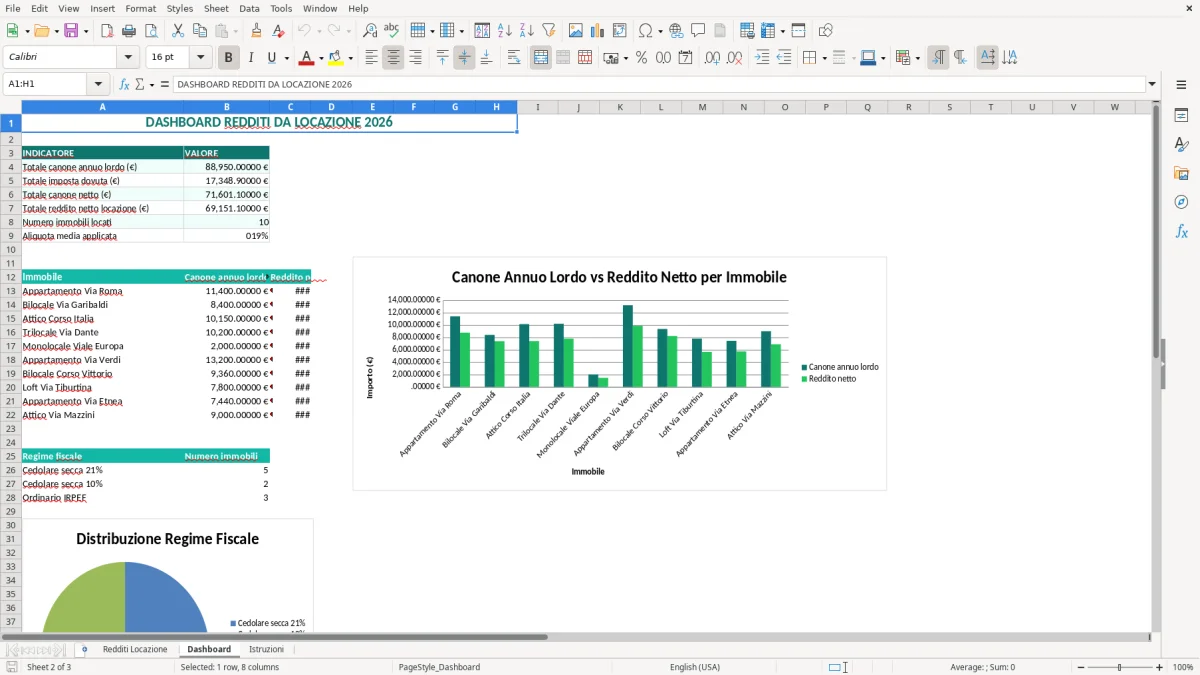Toggle Wrap Text
This screenshot has height=675, width=1200.
coord(514,57)
